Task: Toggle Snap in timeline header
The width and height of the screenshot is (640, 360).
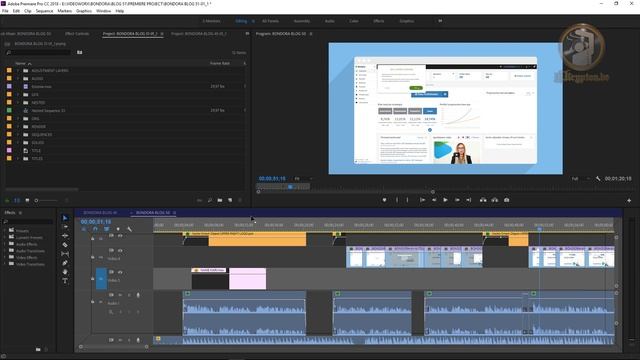Action: coord(95,229)
